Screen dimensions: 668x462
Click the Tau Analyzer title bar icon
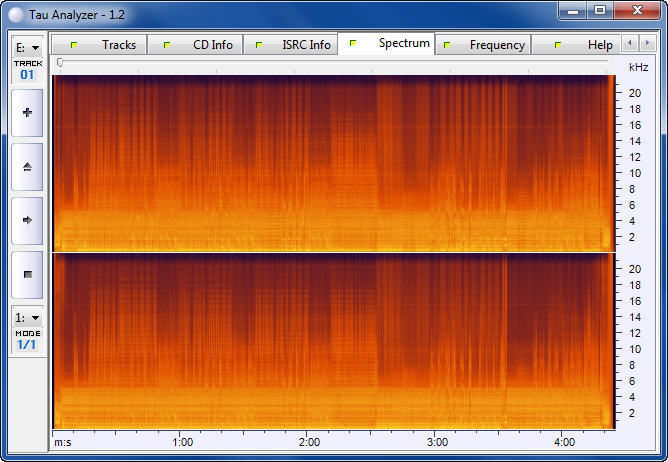pos(14,11)
